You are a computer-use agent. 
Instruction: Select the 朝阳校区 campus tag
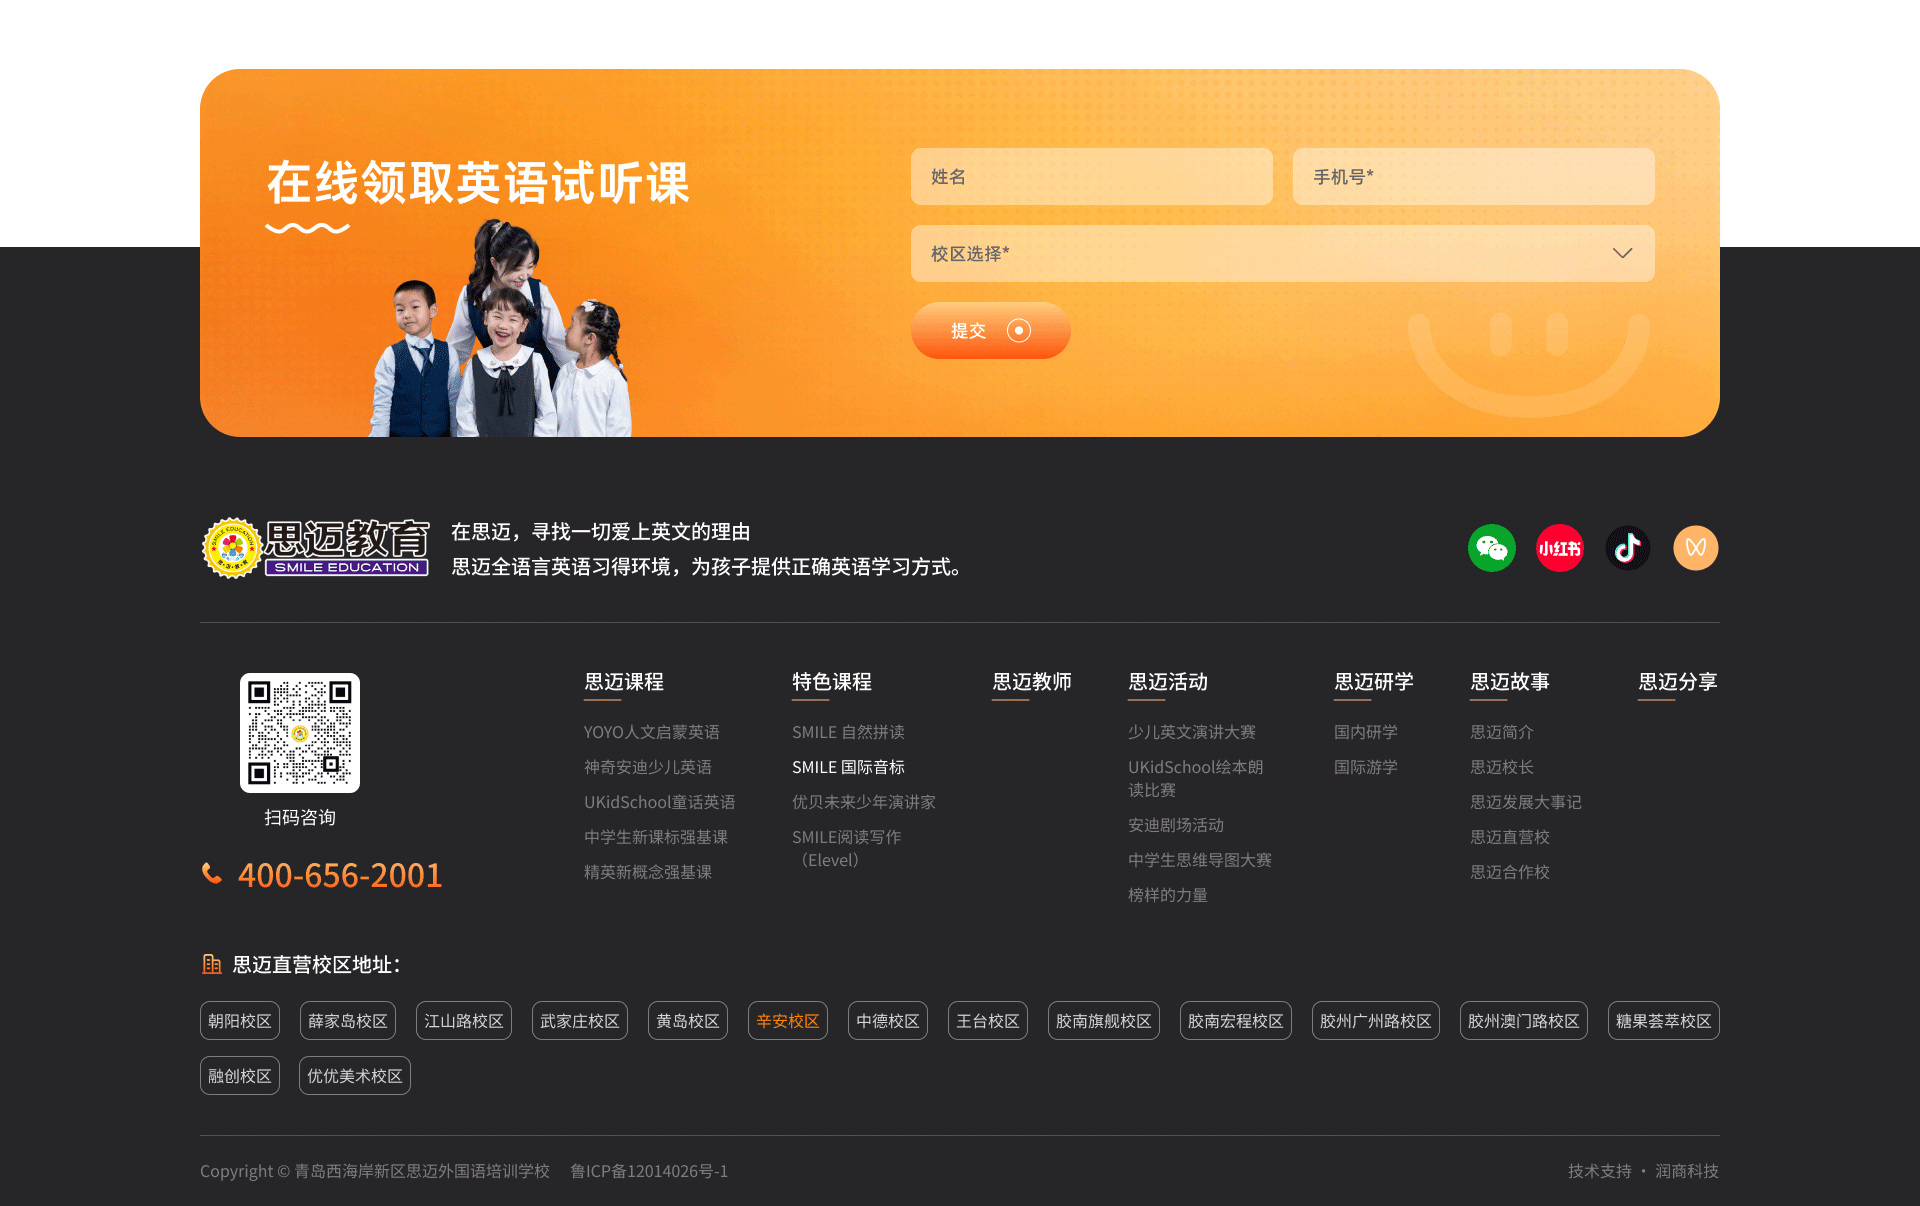239,1021
